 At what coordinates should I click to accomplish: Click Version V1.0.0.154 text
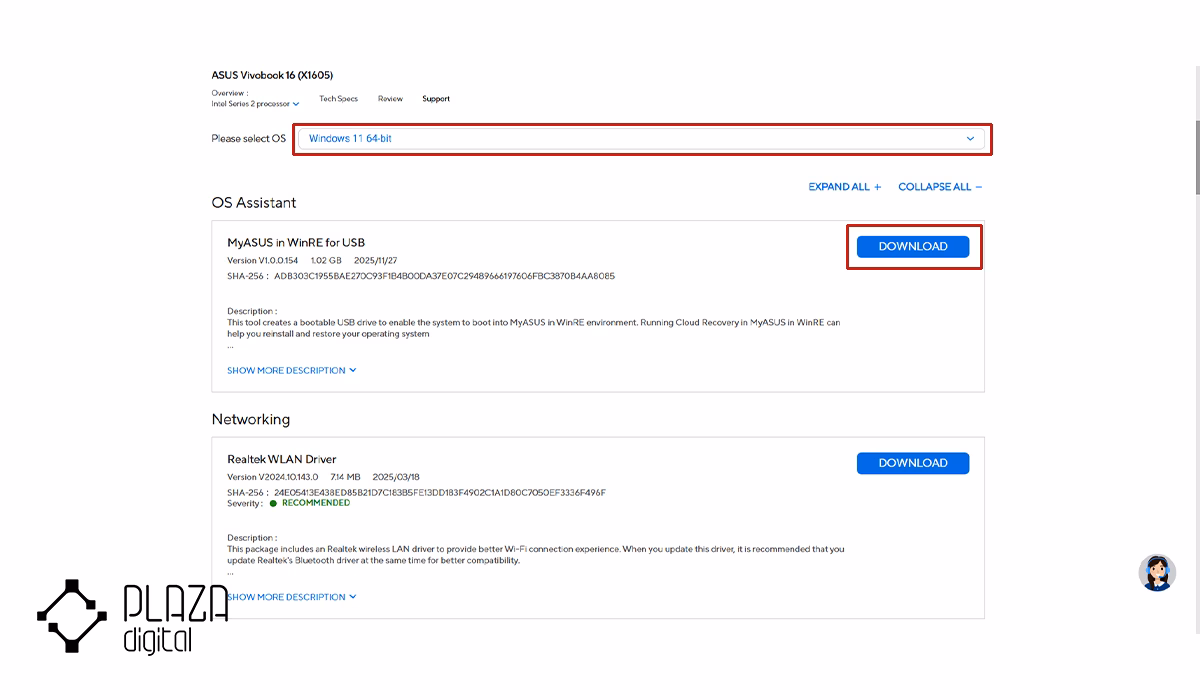[x=263, y=261]
